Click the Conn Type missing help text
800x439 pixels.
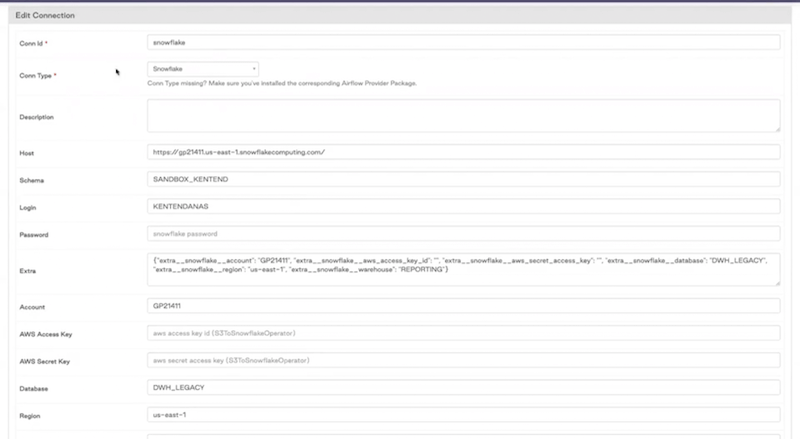click(x=282, y=83)
